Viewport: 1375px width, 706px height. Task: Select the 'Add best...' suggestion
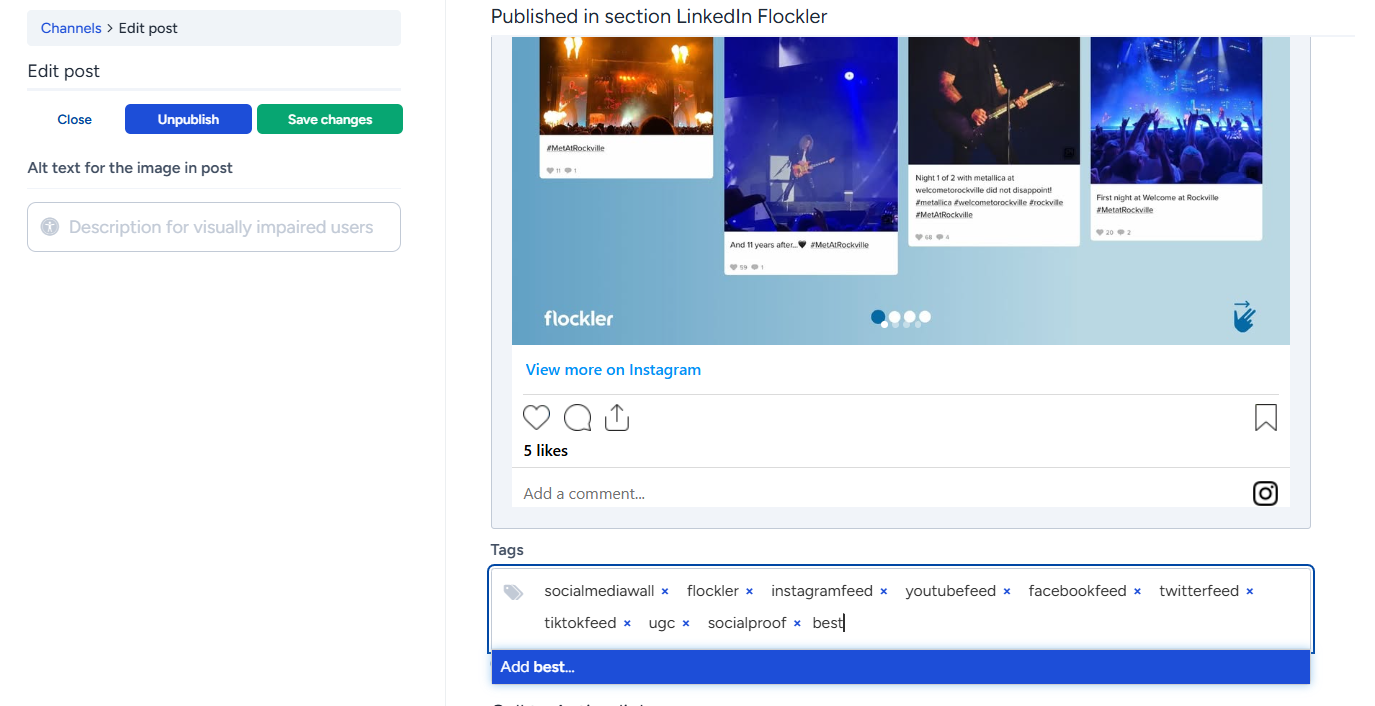[900, 667]
